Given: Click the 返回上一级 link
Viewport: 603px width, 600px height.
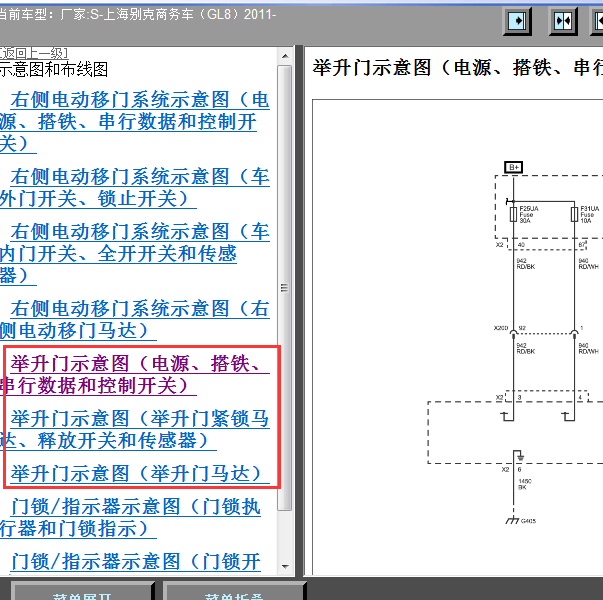Looking at the screenshot, I should (x=33, y=53).
